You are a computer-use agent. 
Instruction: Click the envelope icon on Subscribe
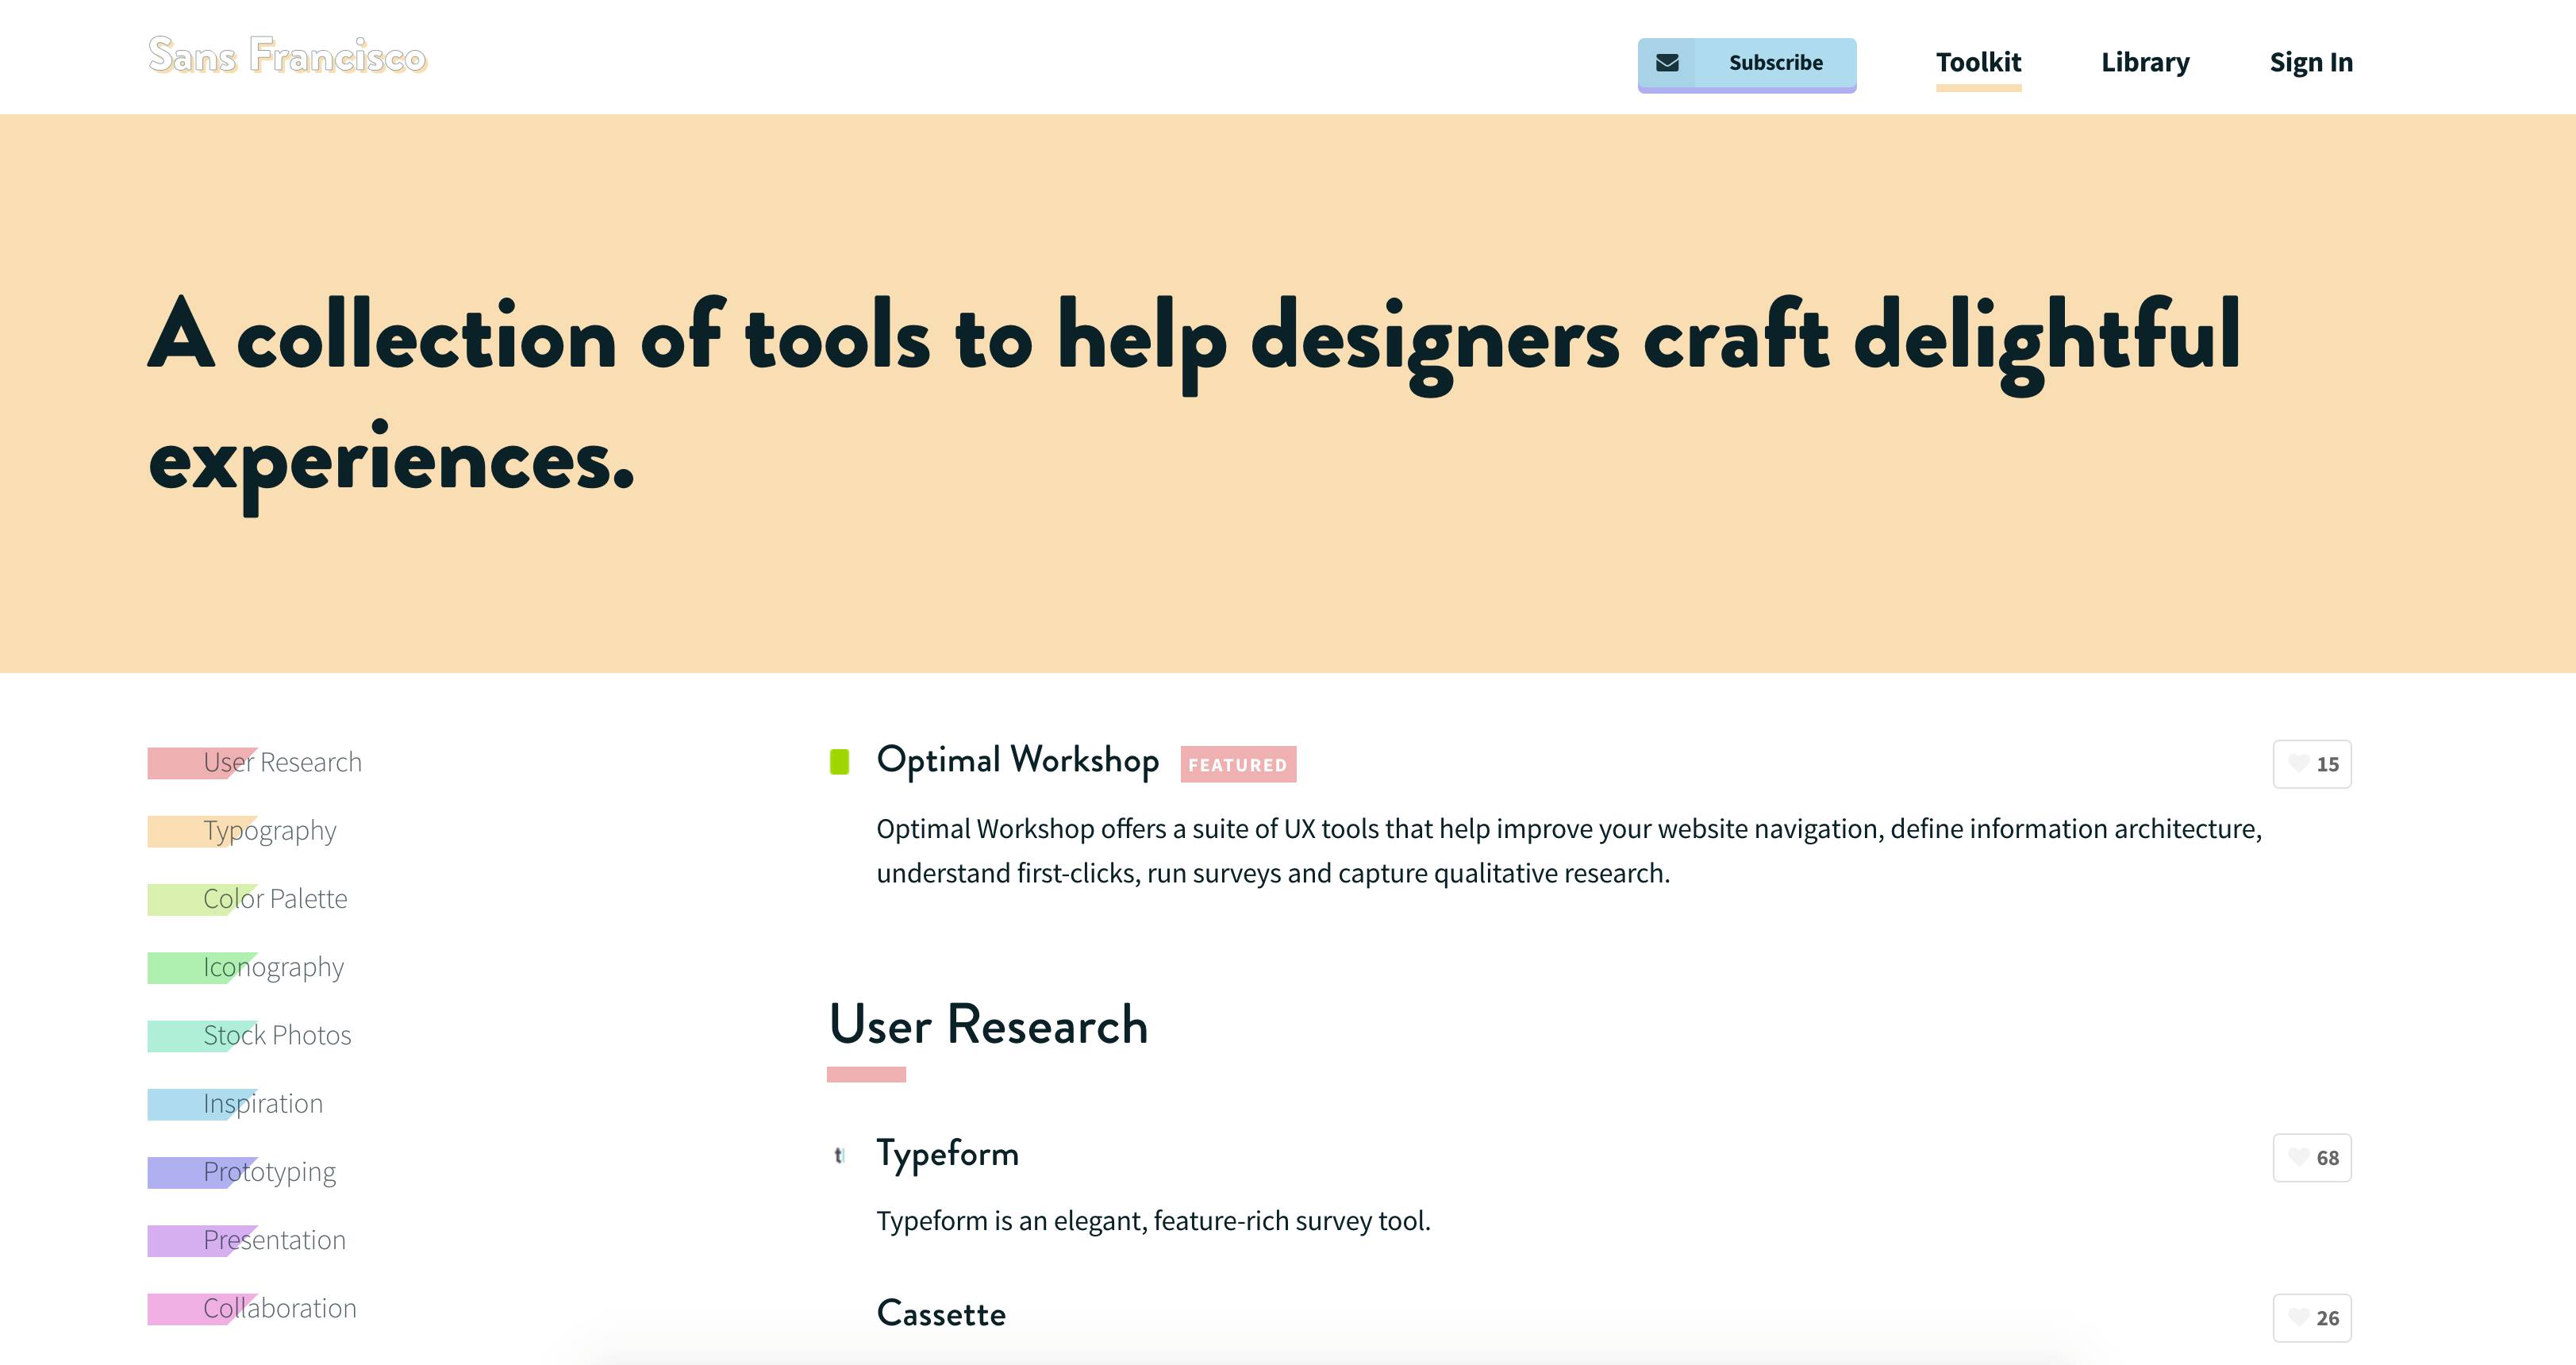[1667, 63]
